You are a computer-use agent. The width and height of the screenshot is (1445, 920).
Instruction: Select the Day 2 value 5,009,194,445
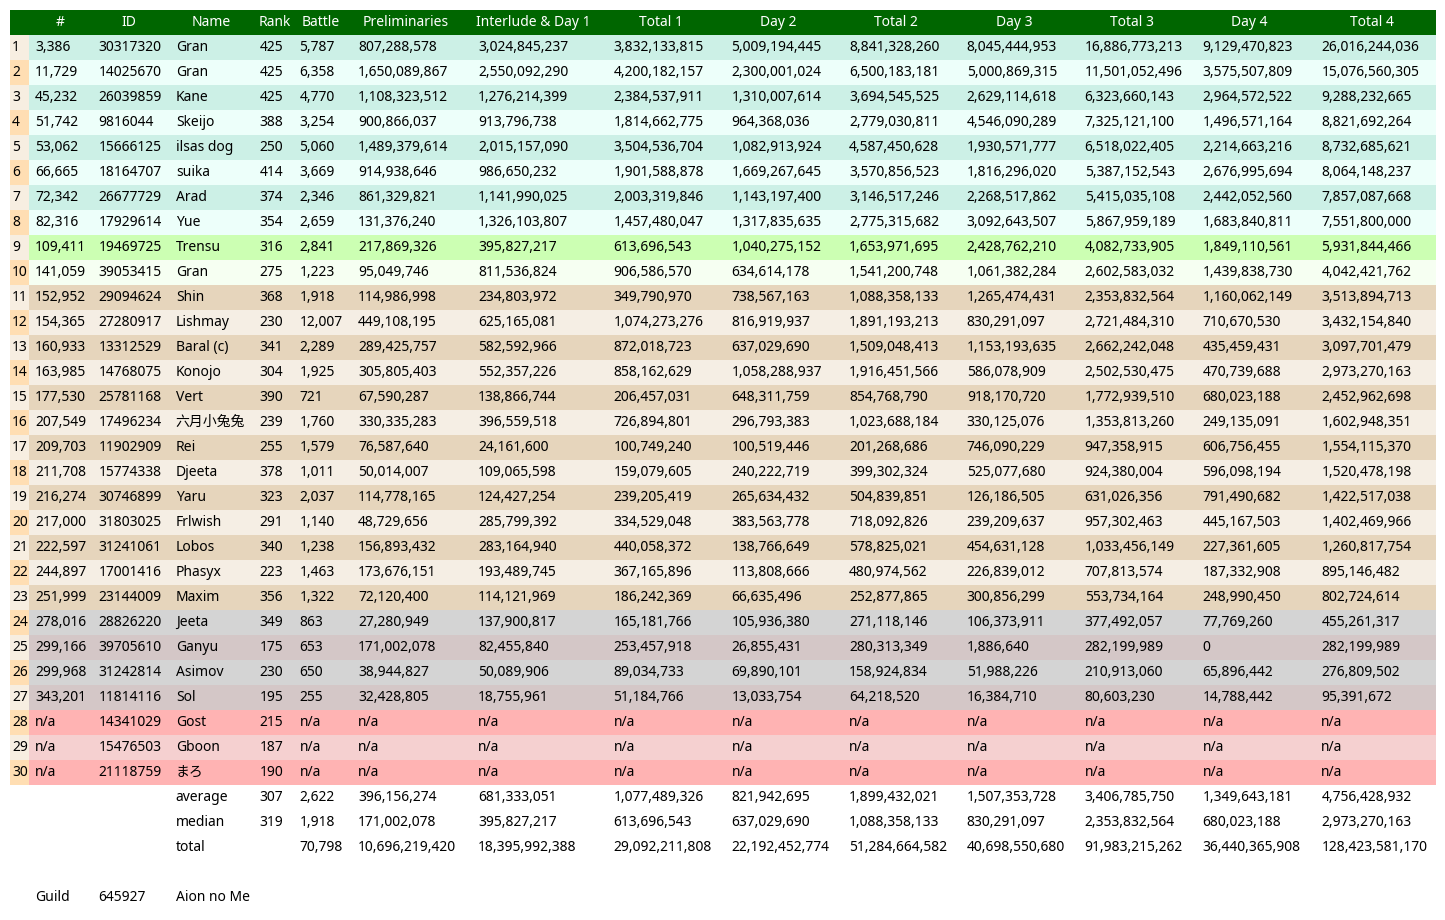tap(776, 46)
